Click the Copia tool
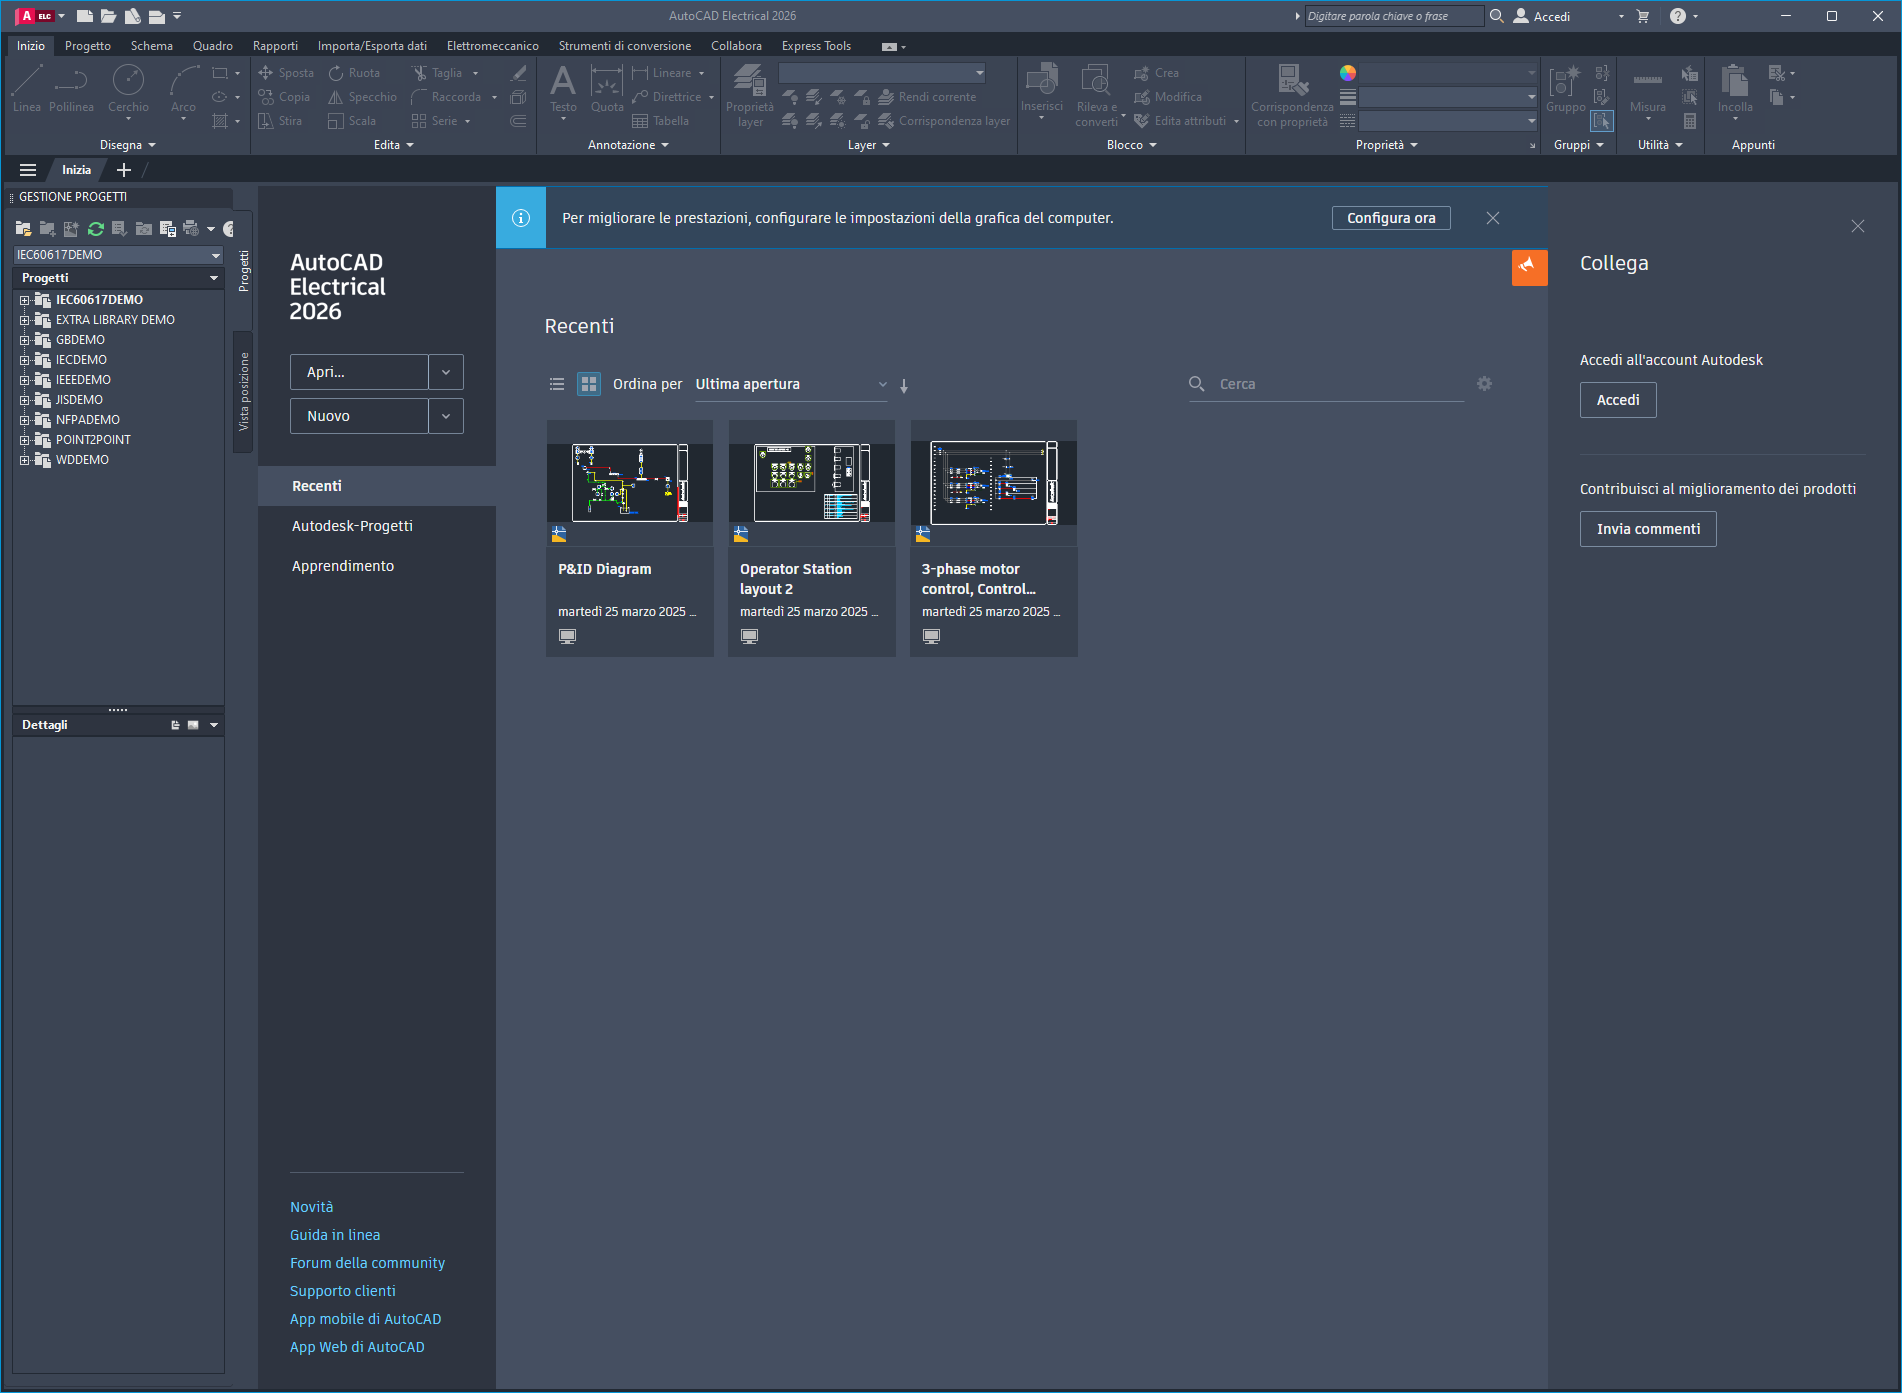 (284, 97)
